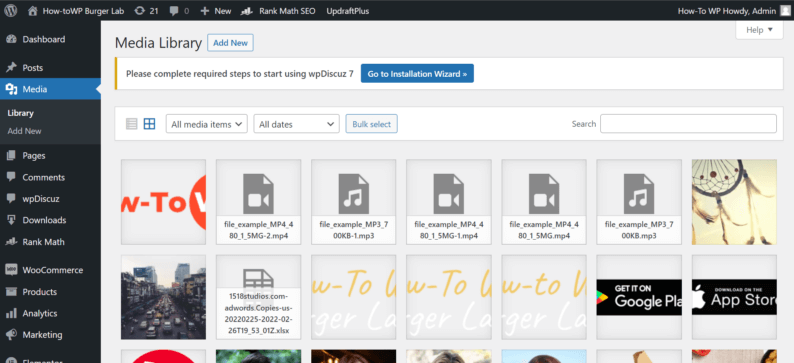
Task: Click the home icon beside How-toWP Burger Lab
Action: pos(33,11)
